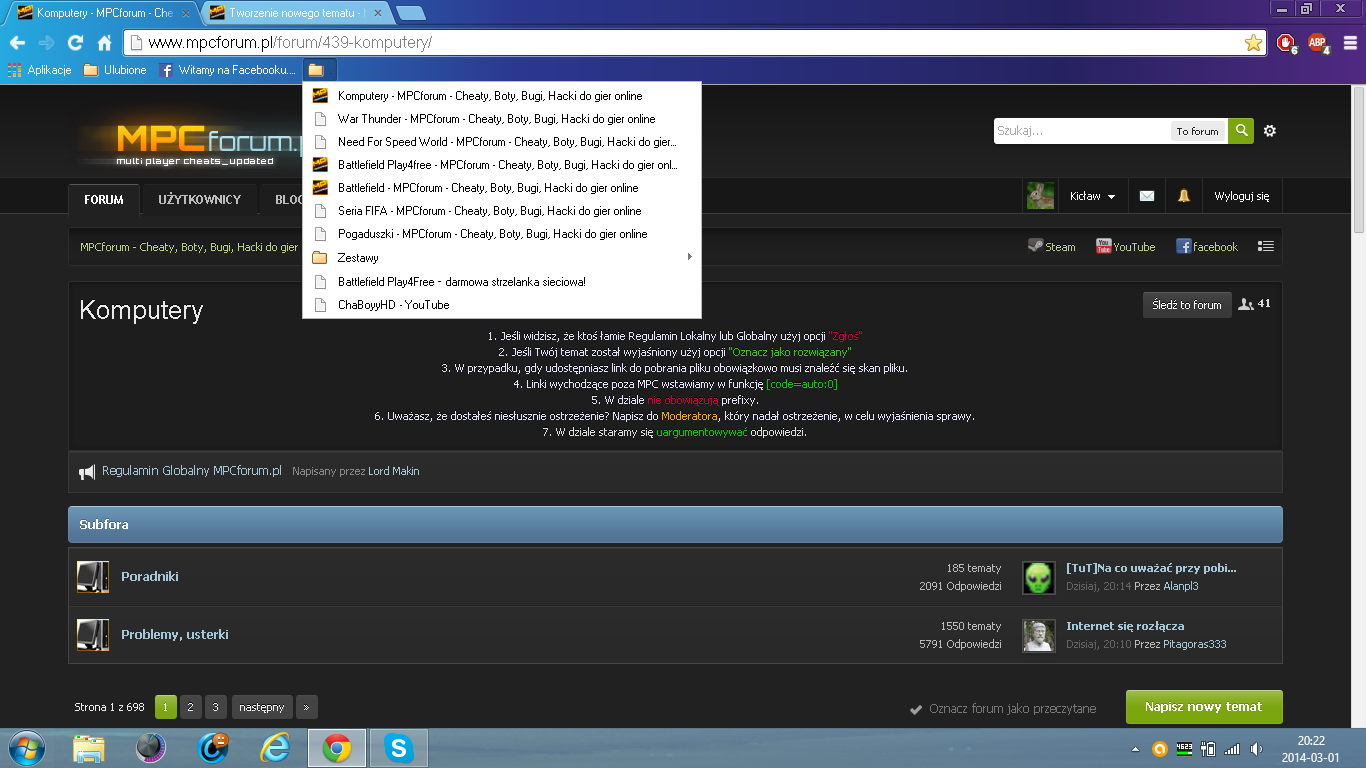Click the Wyloguj się logout link

1242,196
